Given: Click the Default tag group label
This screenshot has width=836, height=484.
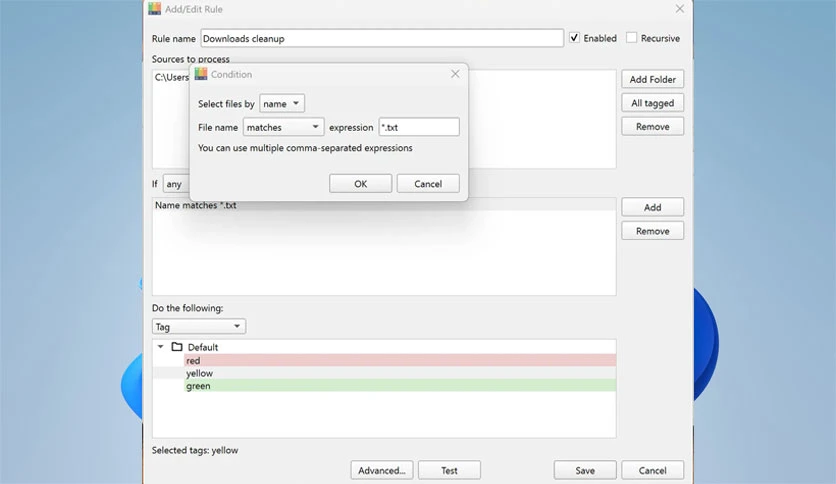Looking at the screenshot, I should click(x=203, y=347).
